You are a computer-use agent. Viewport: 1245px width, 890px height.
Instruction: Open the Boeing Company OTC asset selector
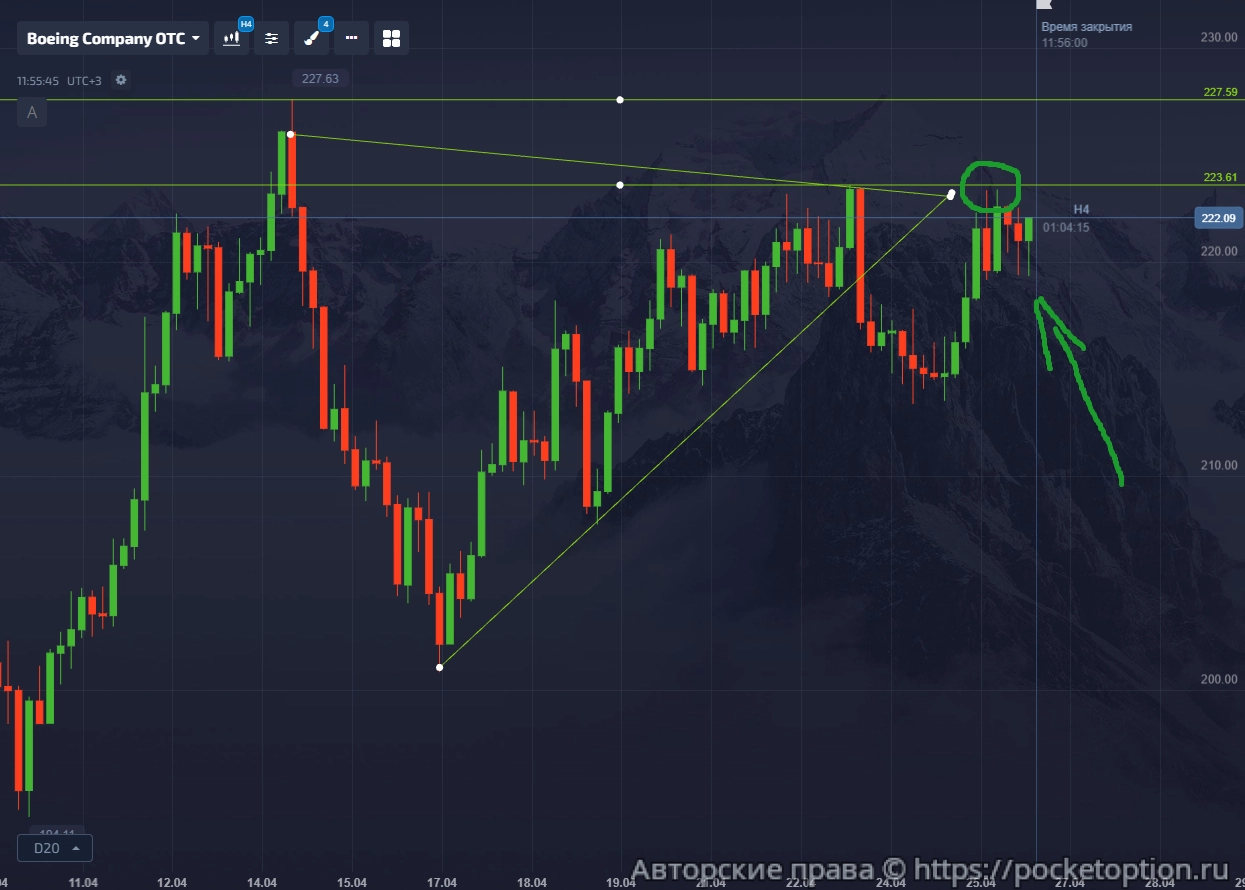coord(112,39)
